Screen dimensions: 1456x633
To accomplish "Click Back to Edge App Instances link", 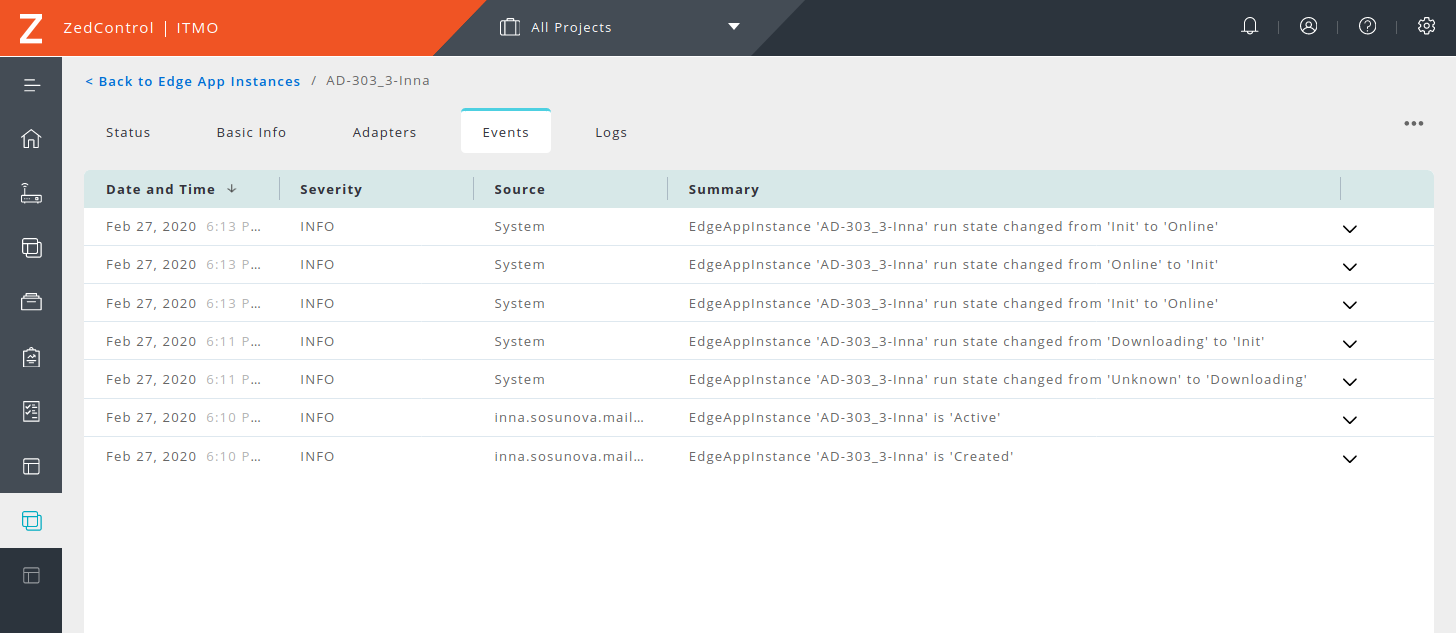I will pos(193,81).
